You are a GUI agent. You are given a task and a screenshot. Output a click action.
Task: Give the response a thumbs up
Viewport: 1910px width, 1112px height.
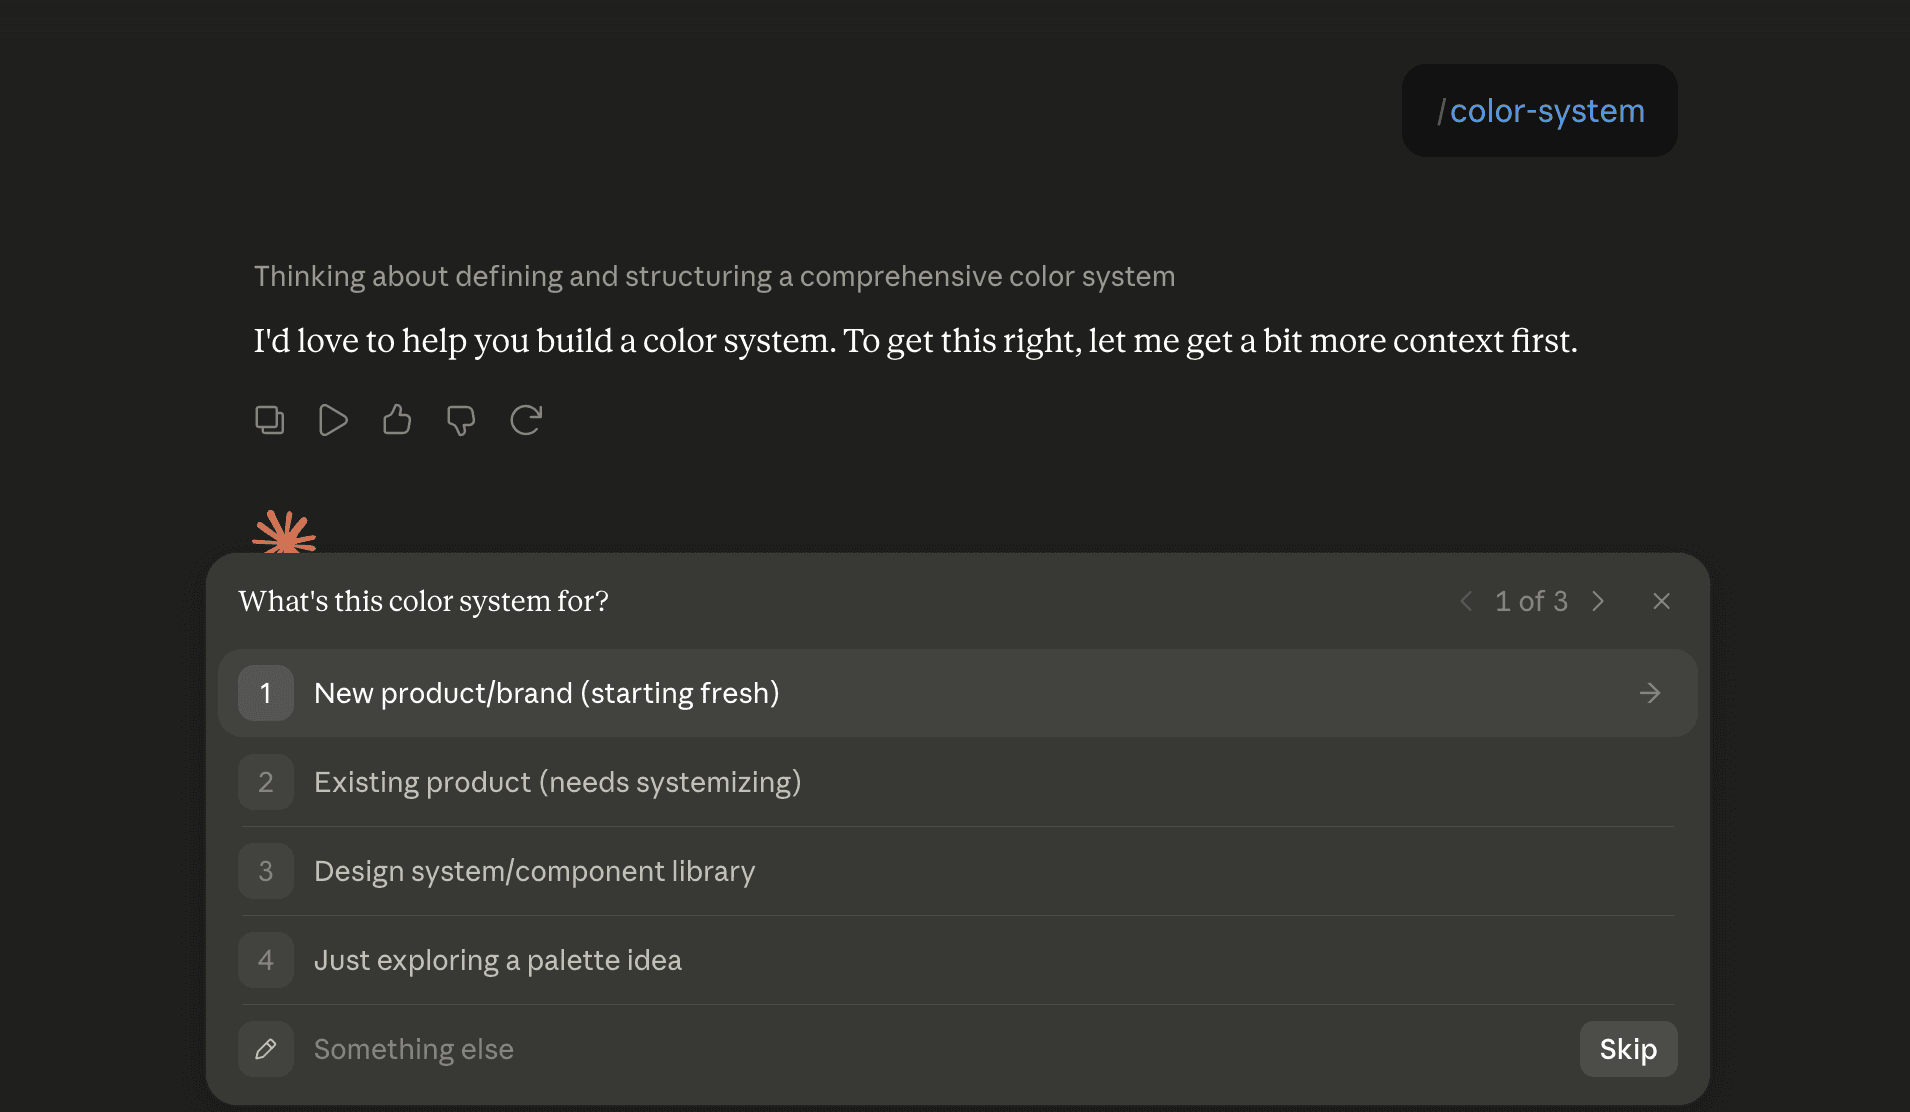(397, 420)
